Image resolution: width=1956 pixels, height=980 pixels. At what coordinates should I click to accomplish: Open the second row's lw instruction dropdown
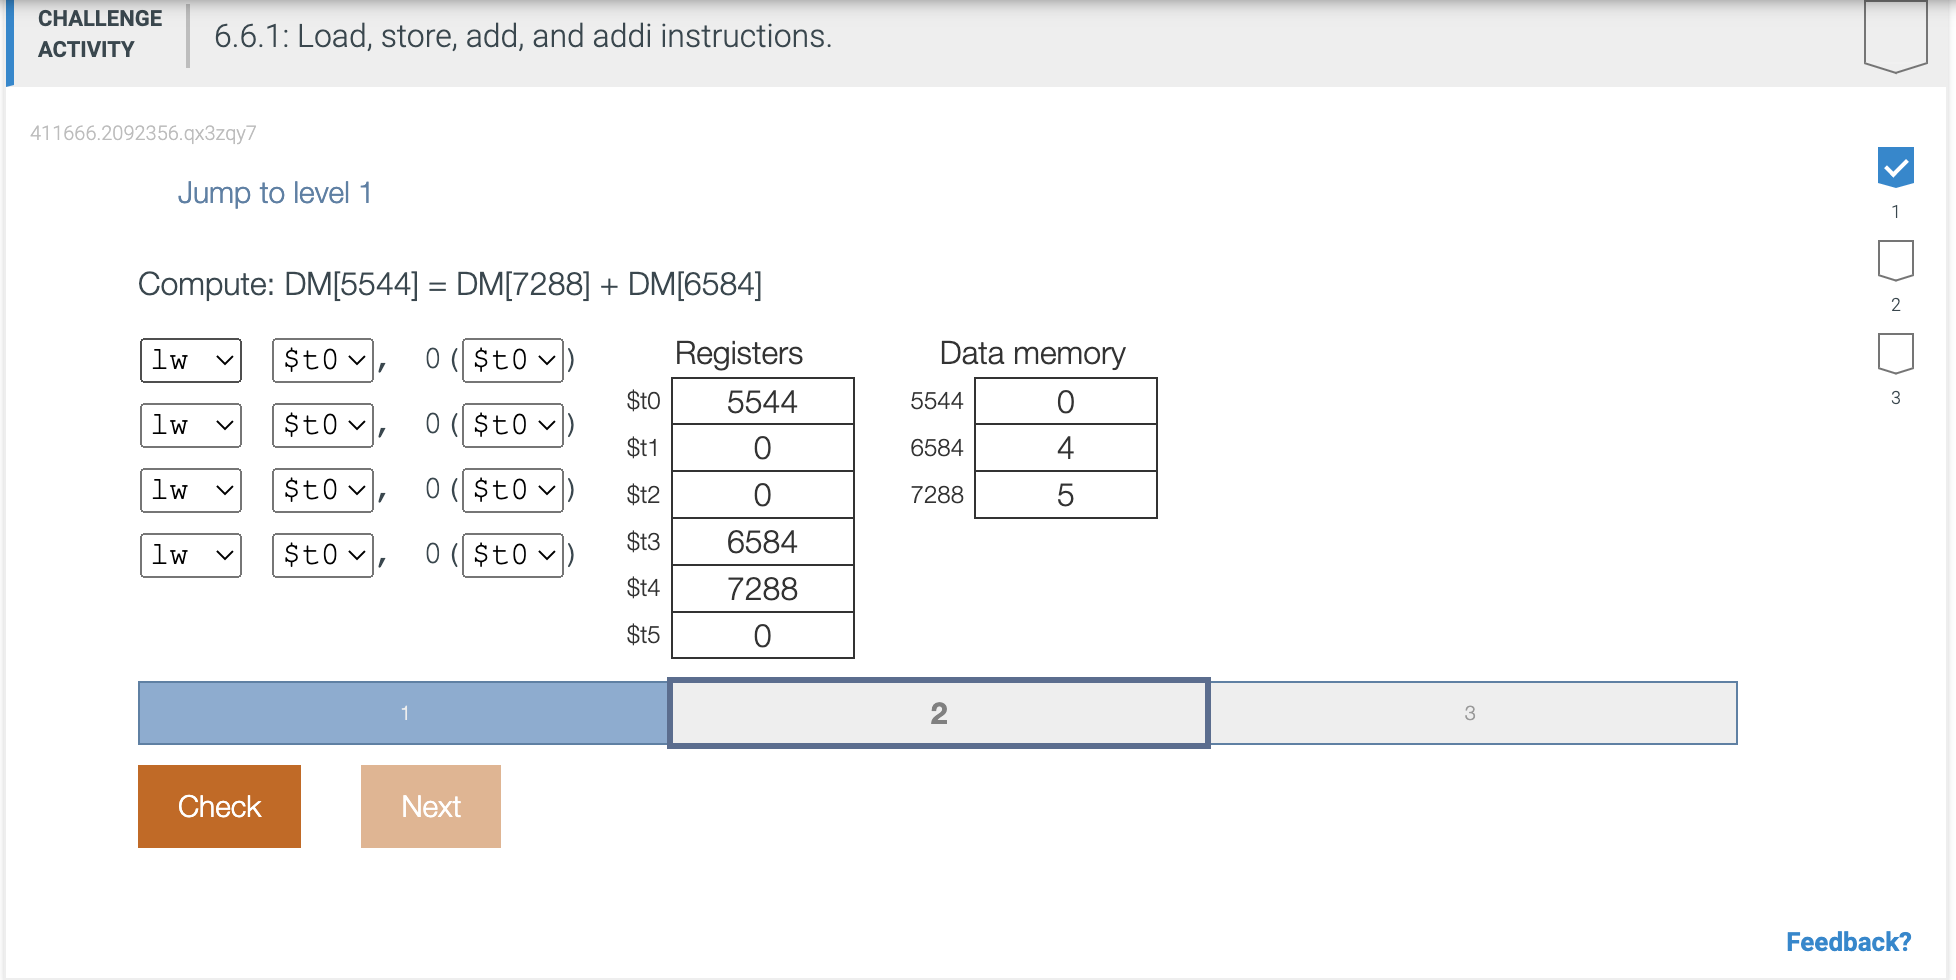coord(190,424)
